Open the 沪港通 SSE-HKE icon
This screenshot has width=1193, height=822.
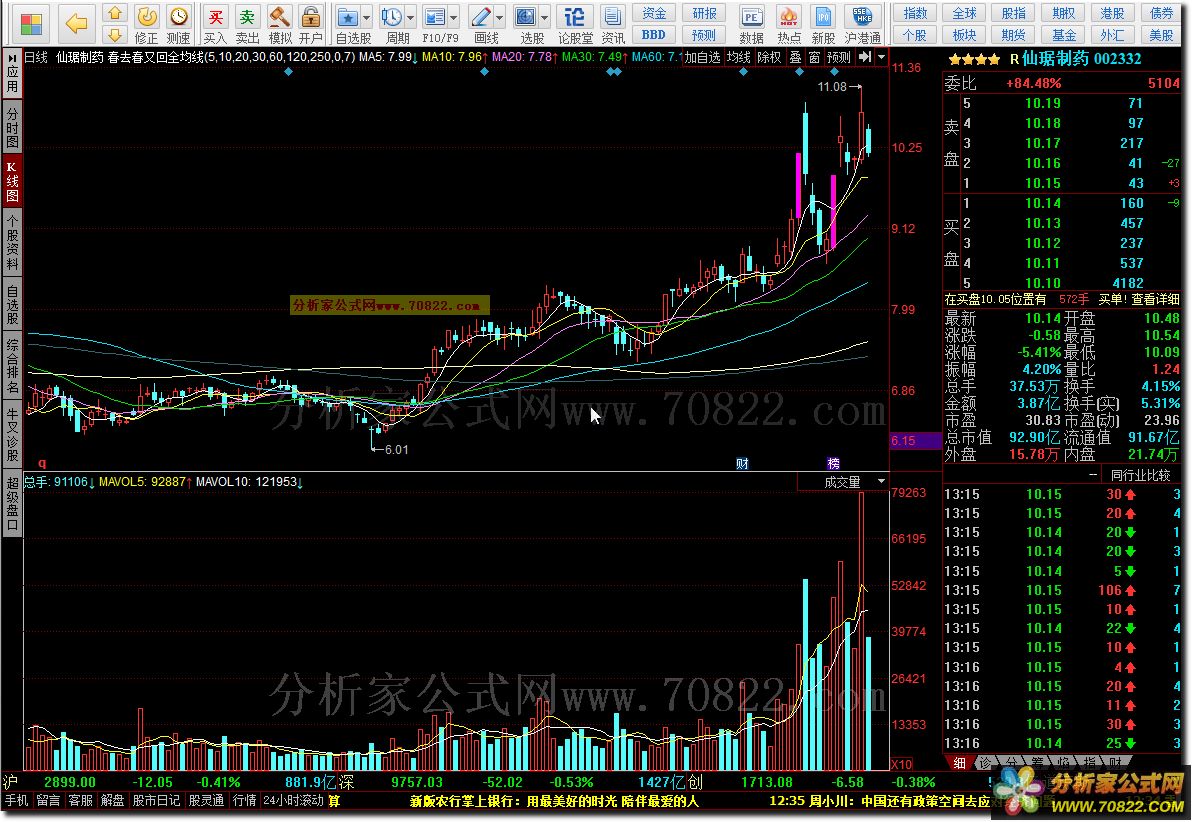pyautogui.click(x=862, y=24)
